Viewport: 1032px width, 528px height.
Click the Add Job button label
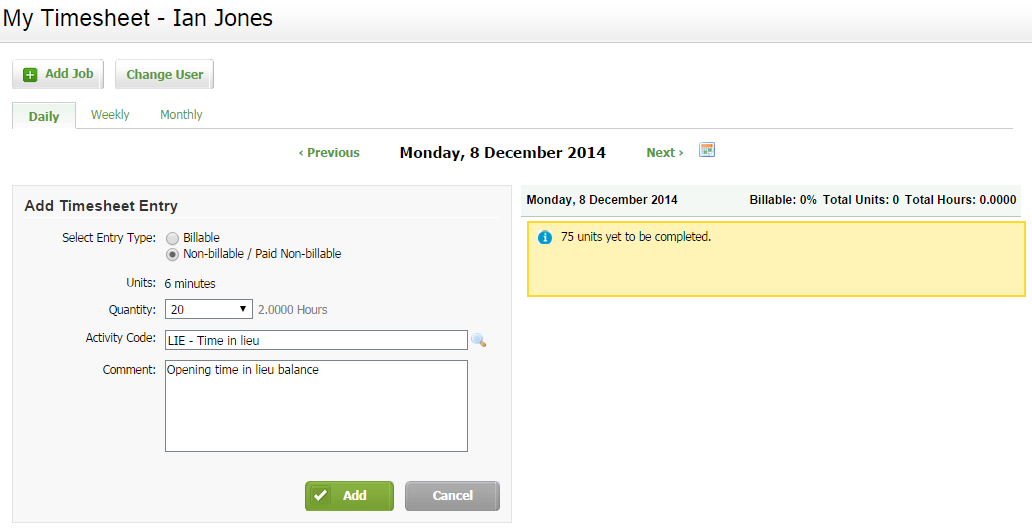click(69, 74)
